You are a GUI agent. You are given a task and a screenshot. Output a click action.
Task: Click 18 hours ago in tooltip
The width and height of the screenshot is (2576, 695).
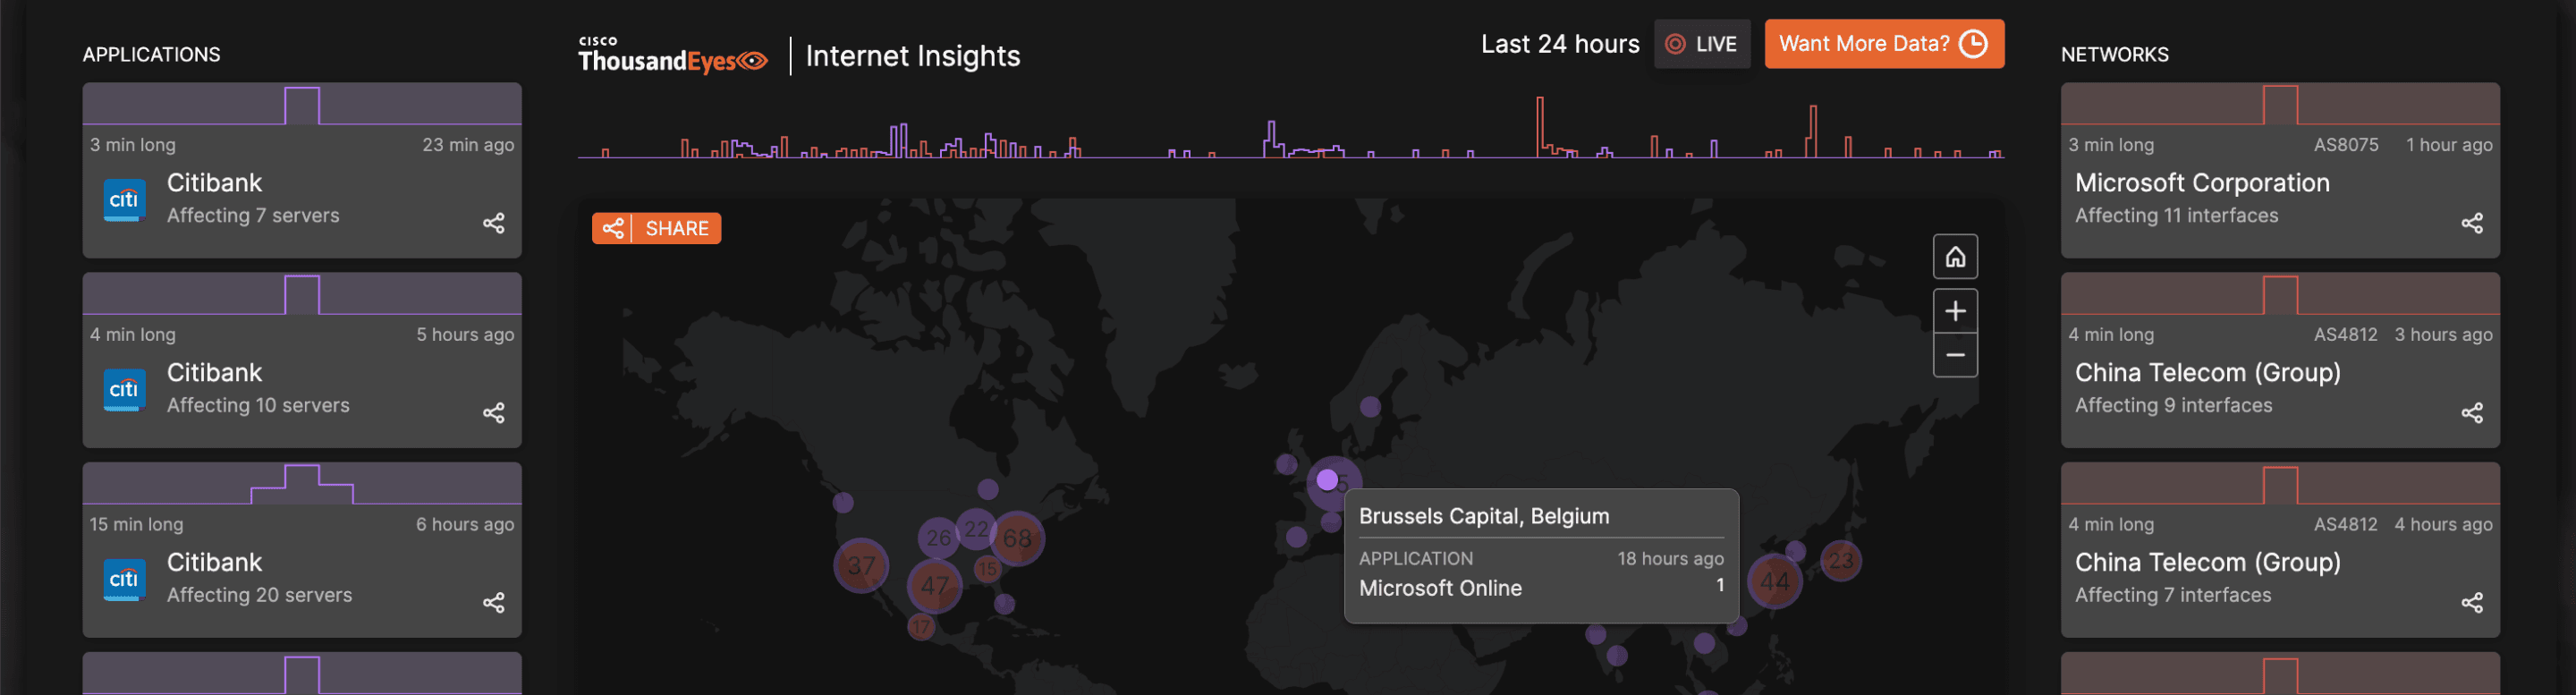pos(1670,559)
